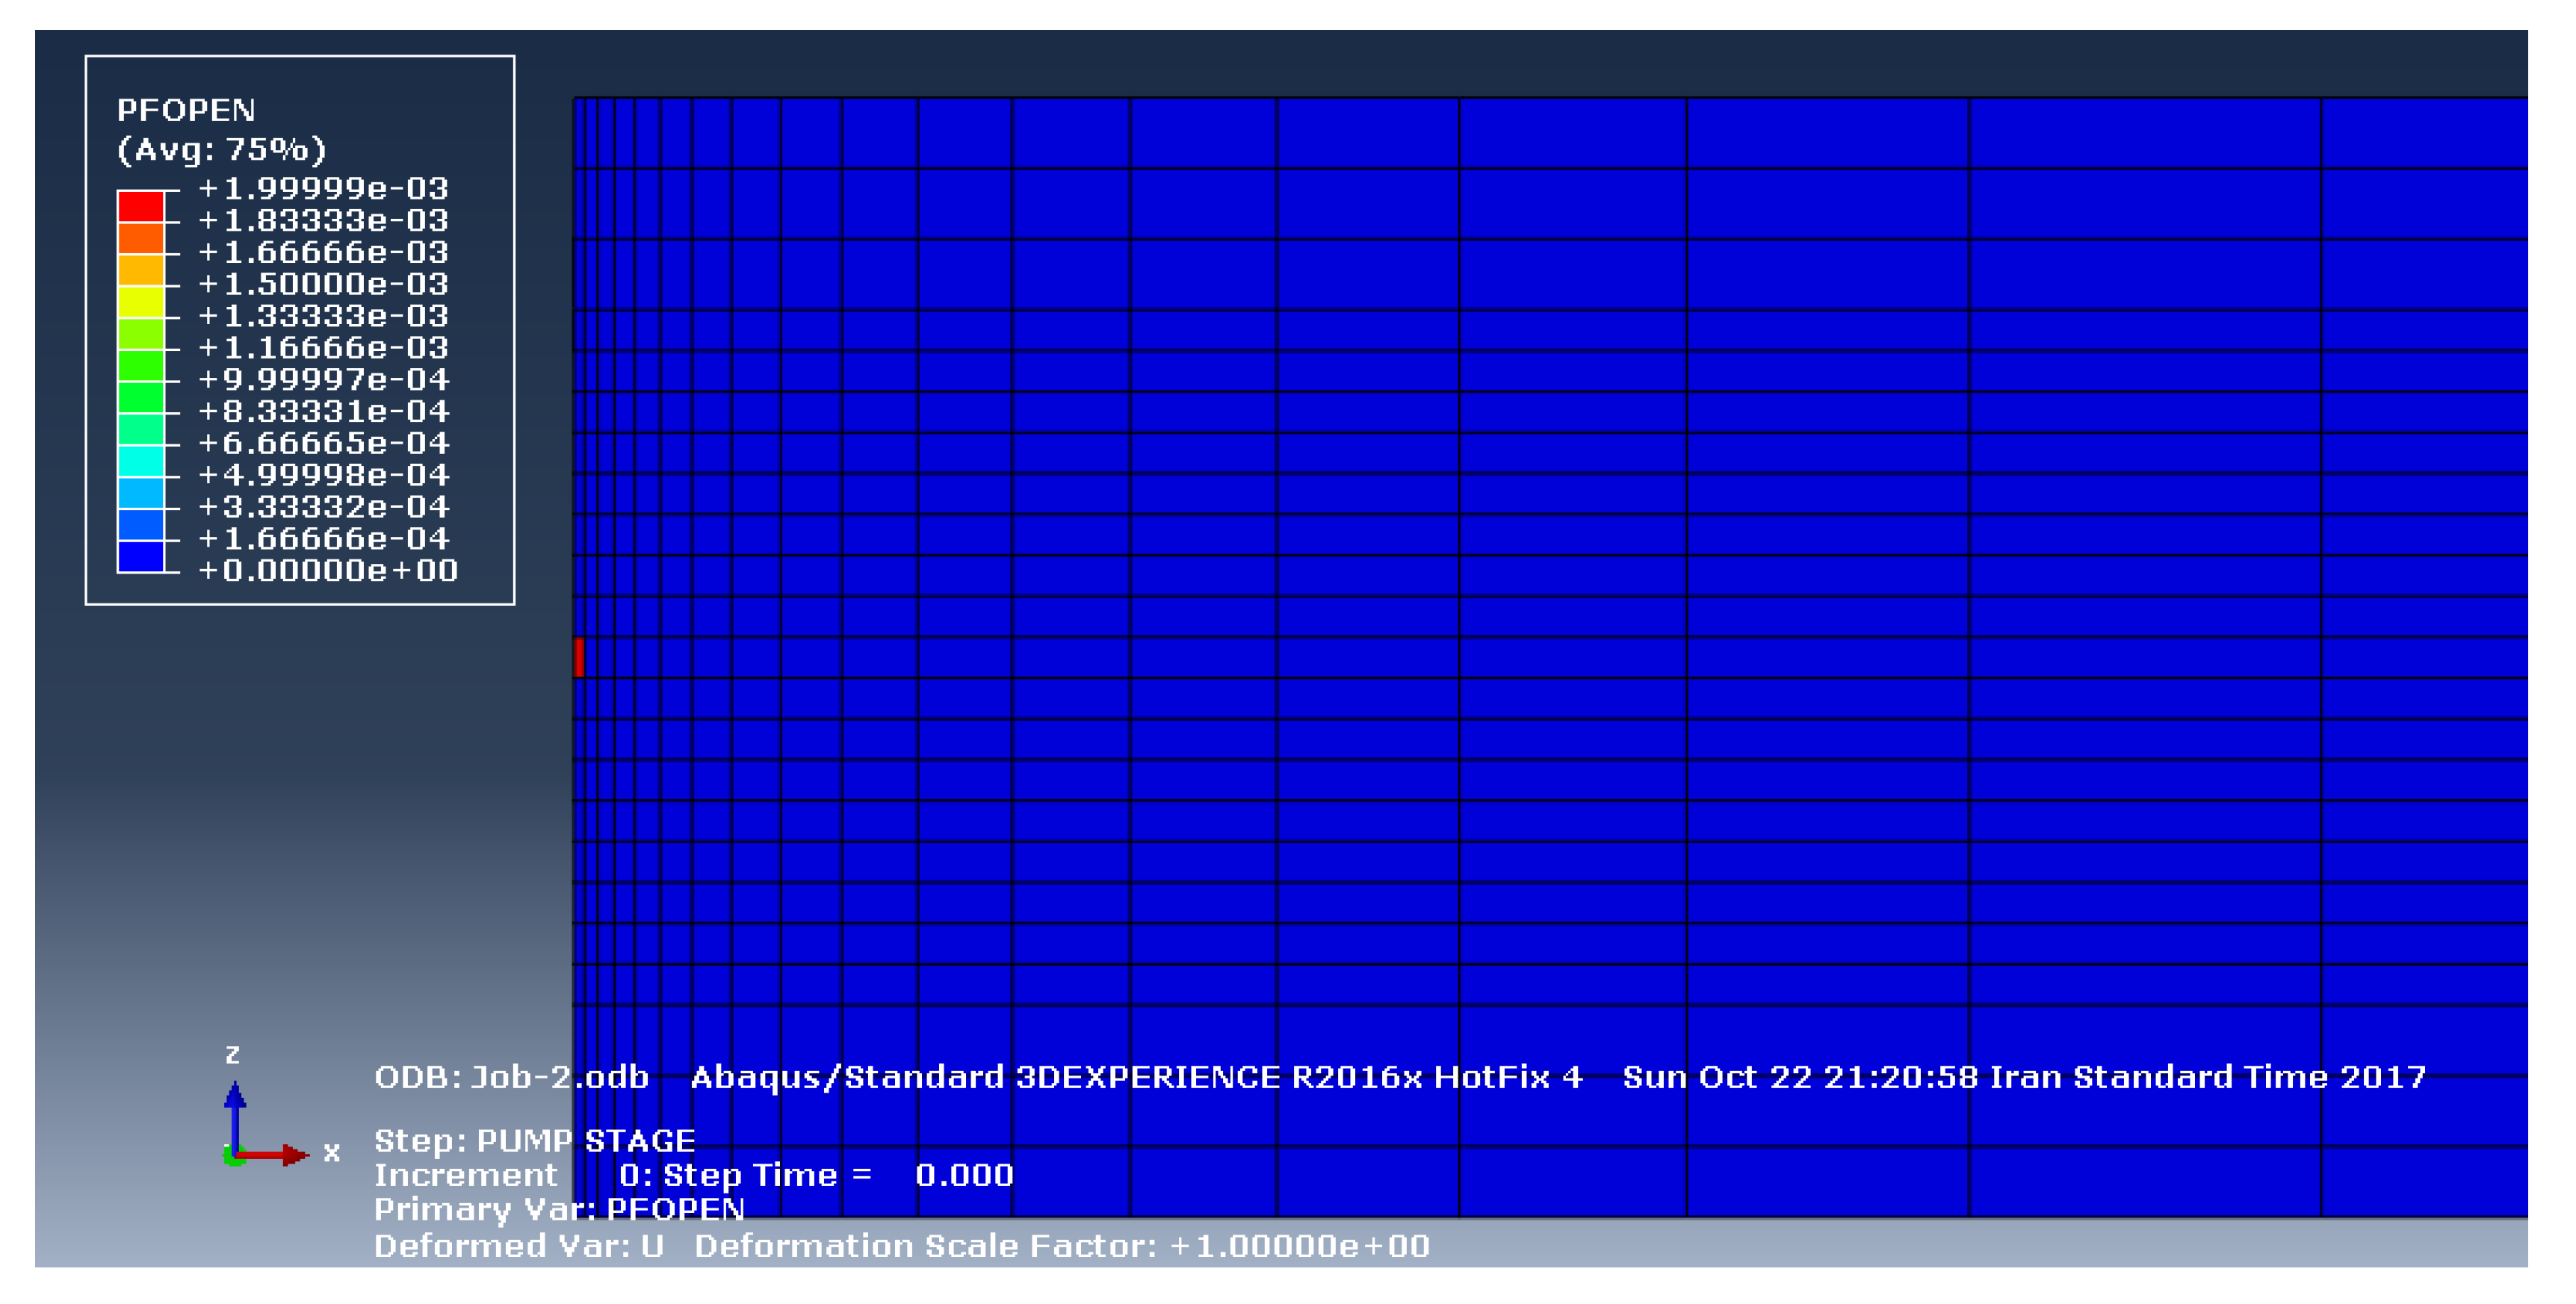The width and height of the screenshot is (2576, 1304).
Task: Click the yellow legend color band
Action: (x=140, y=302)
